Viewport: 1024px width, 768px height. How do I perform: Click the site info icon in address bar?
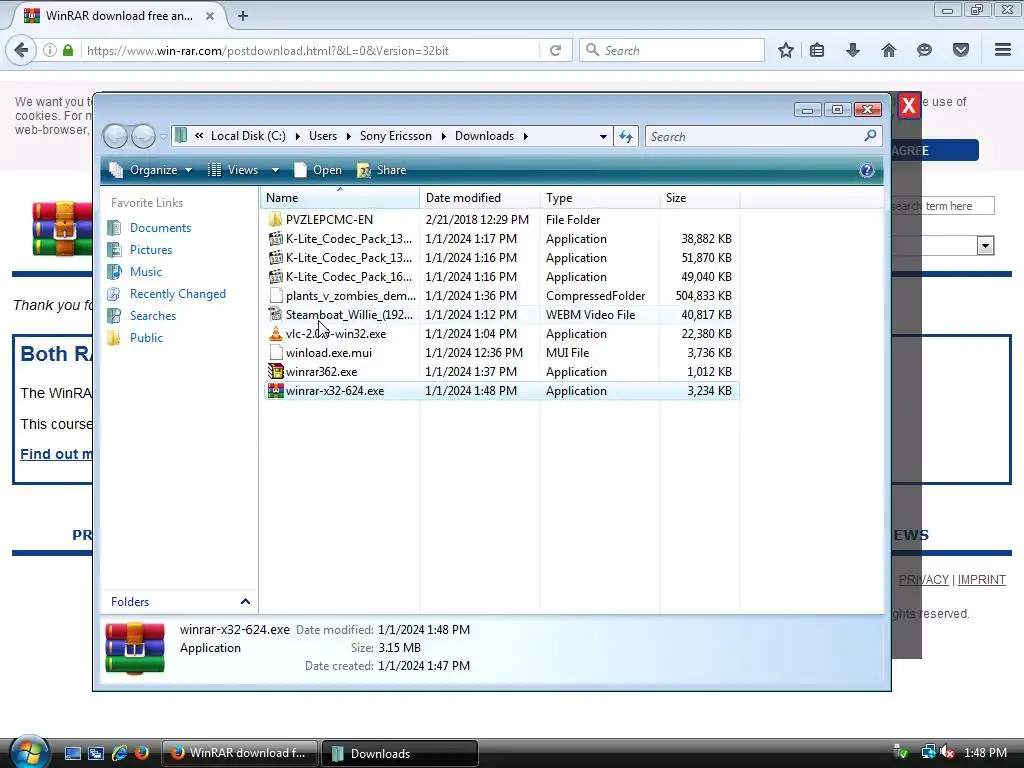point(50,50)
